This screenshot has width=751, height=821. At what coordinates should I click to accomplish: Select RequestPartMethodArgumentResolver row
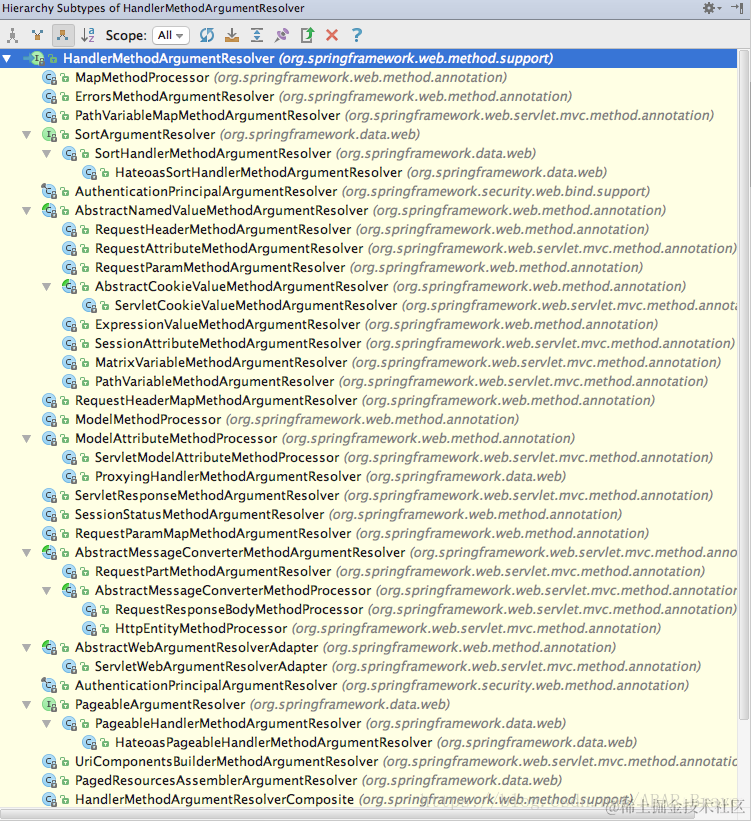369,572
